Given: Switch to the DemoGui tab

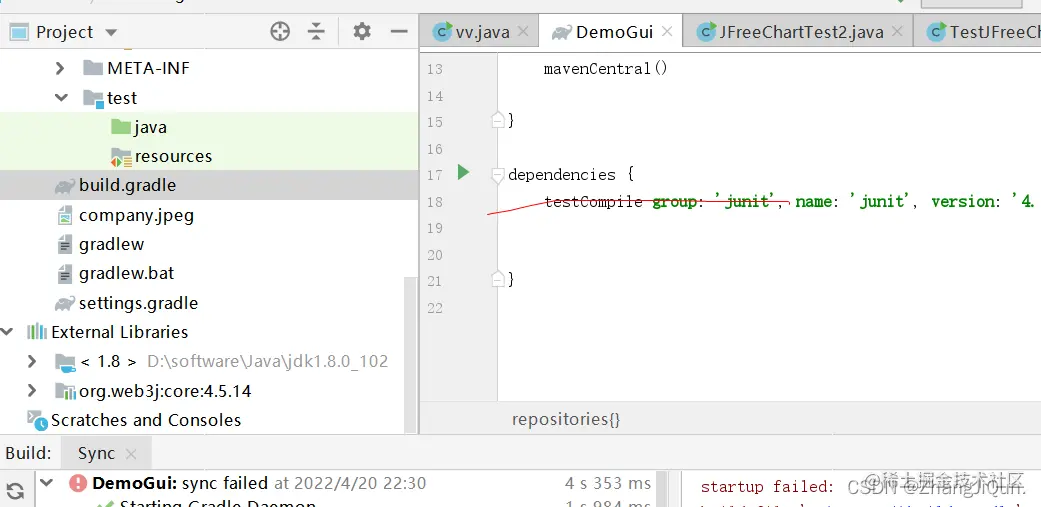Looking at the screenshot, I should tap(615, 32).
